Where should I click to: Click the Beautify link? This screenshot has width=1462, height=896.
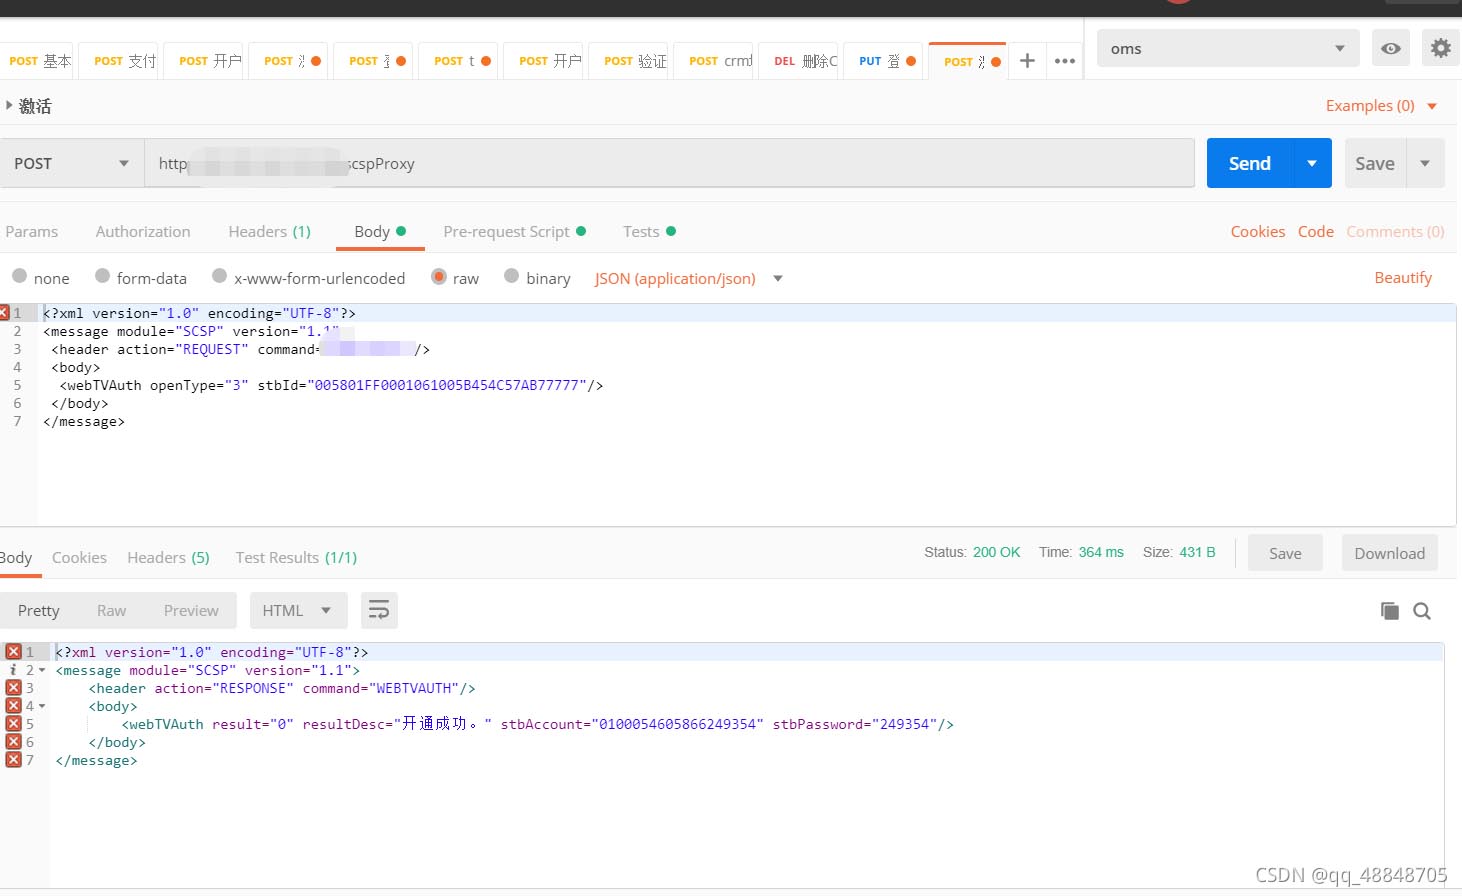pyautogui.click(x=1403, y=277)
